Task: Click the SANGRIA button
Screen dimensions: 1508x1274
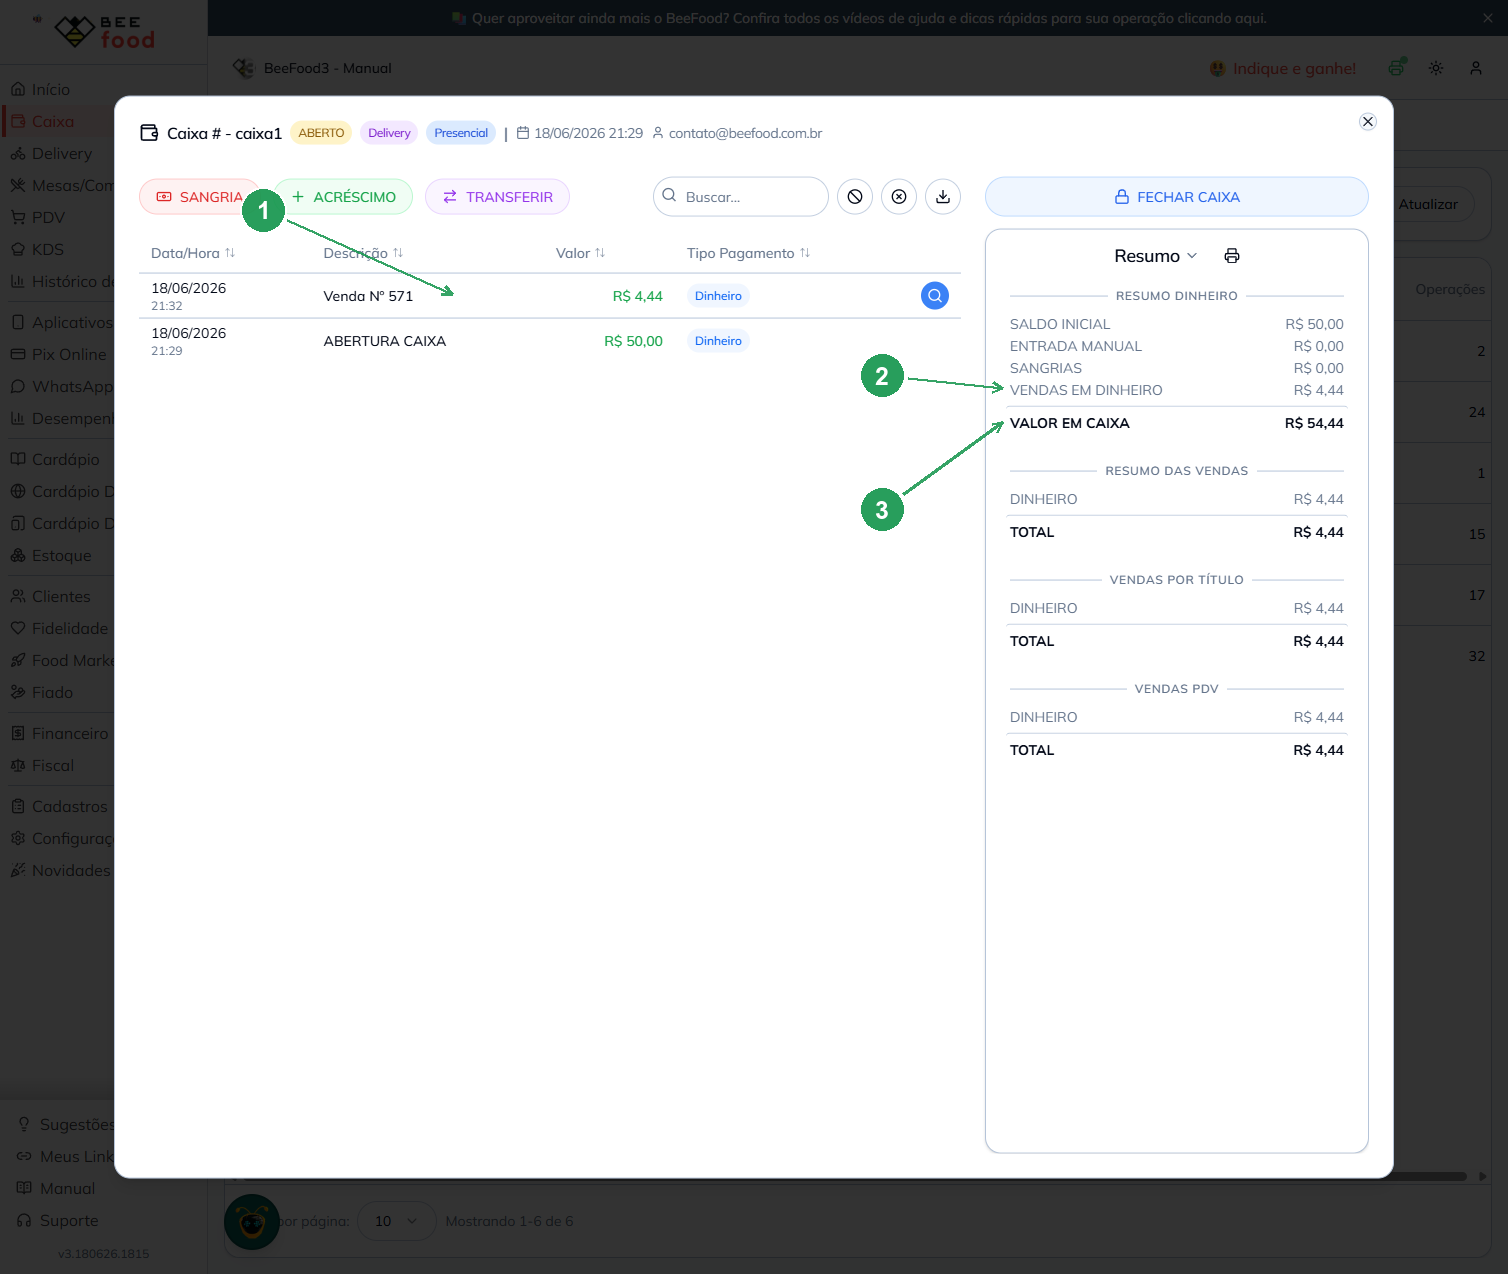Action: coord(197,197)
